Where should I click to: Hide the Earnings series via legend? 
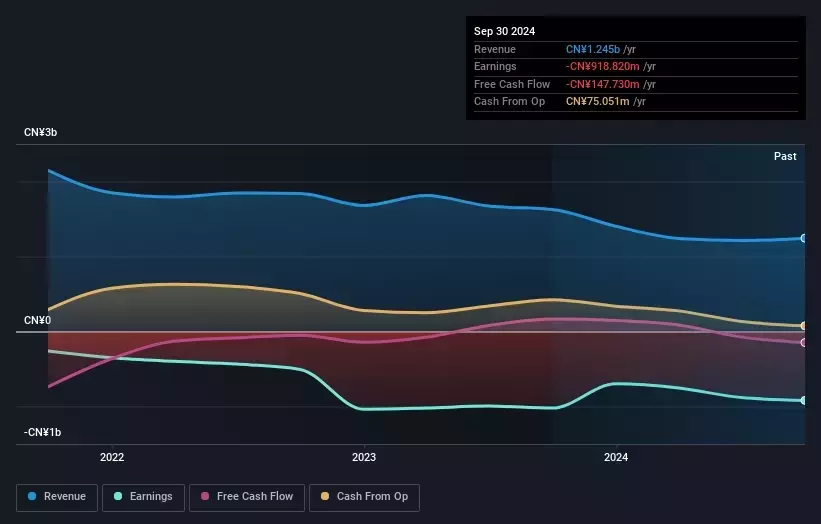[x=144, y=497]
